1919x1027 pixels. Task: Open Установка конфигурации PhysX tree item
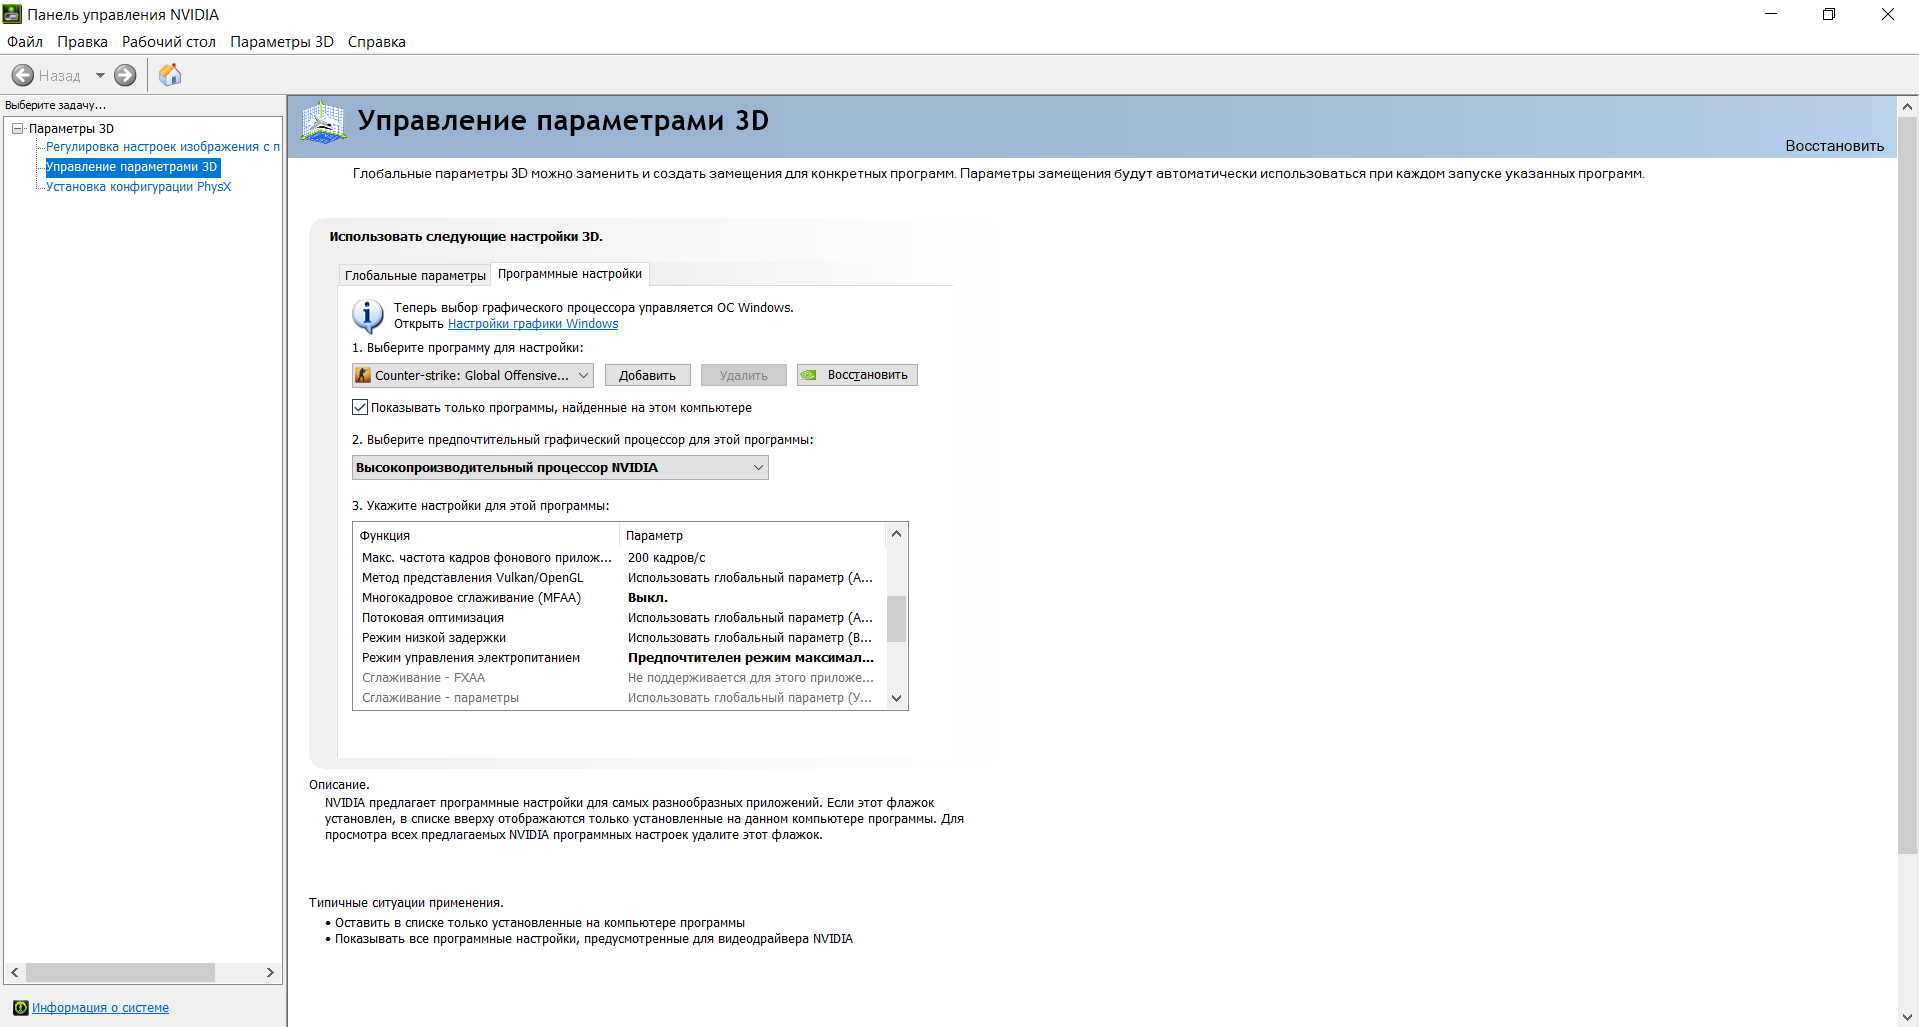point(138,187)
